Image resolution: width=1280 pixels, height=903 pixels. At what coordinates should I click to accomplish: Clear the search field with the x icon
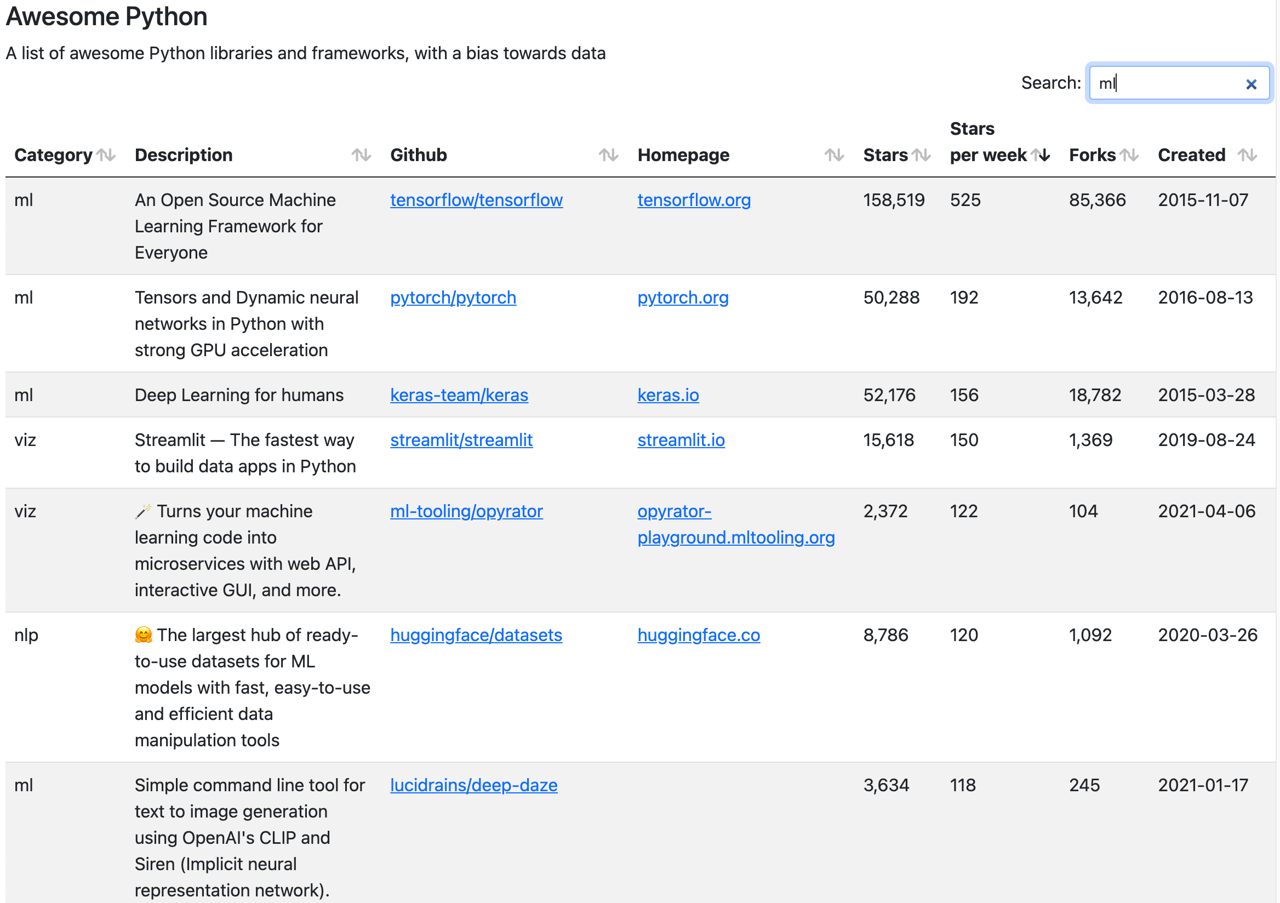[1251, 84]
